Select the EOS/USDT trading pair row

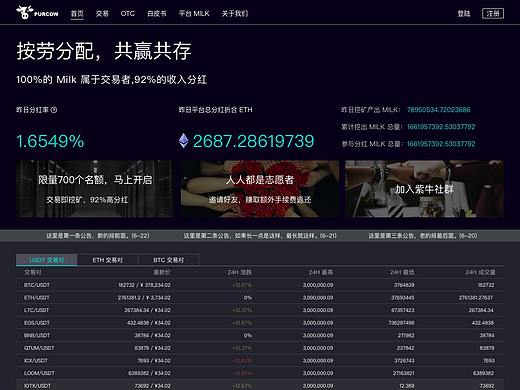(x=260, y=323)
